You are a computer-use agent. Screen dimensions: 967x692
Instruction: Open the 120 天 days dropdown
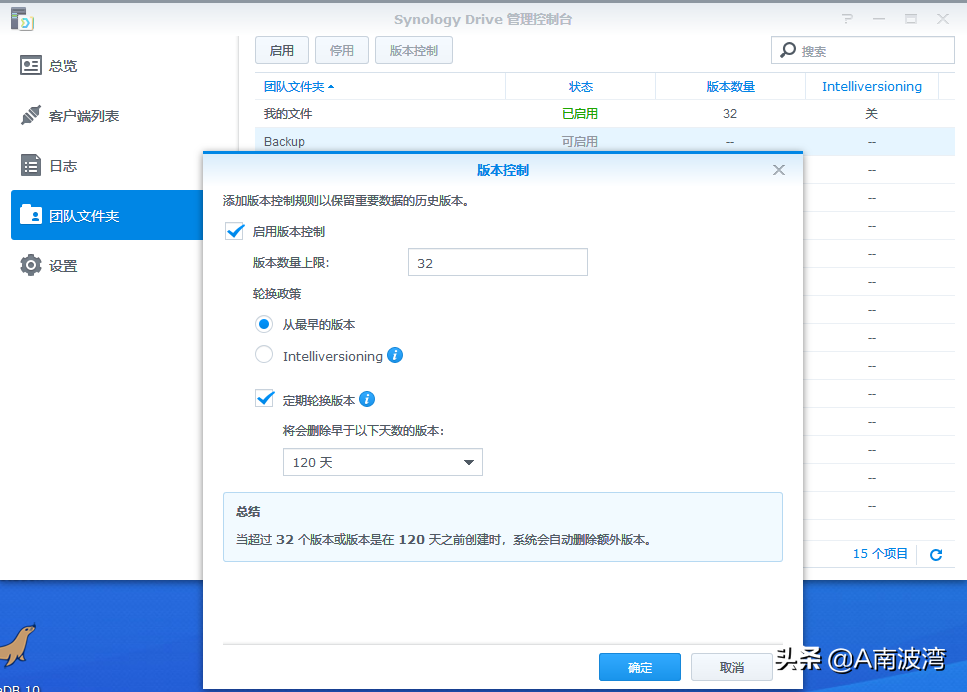pyautogui.click(x=382, y=462)
